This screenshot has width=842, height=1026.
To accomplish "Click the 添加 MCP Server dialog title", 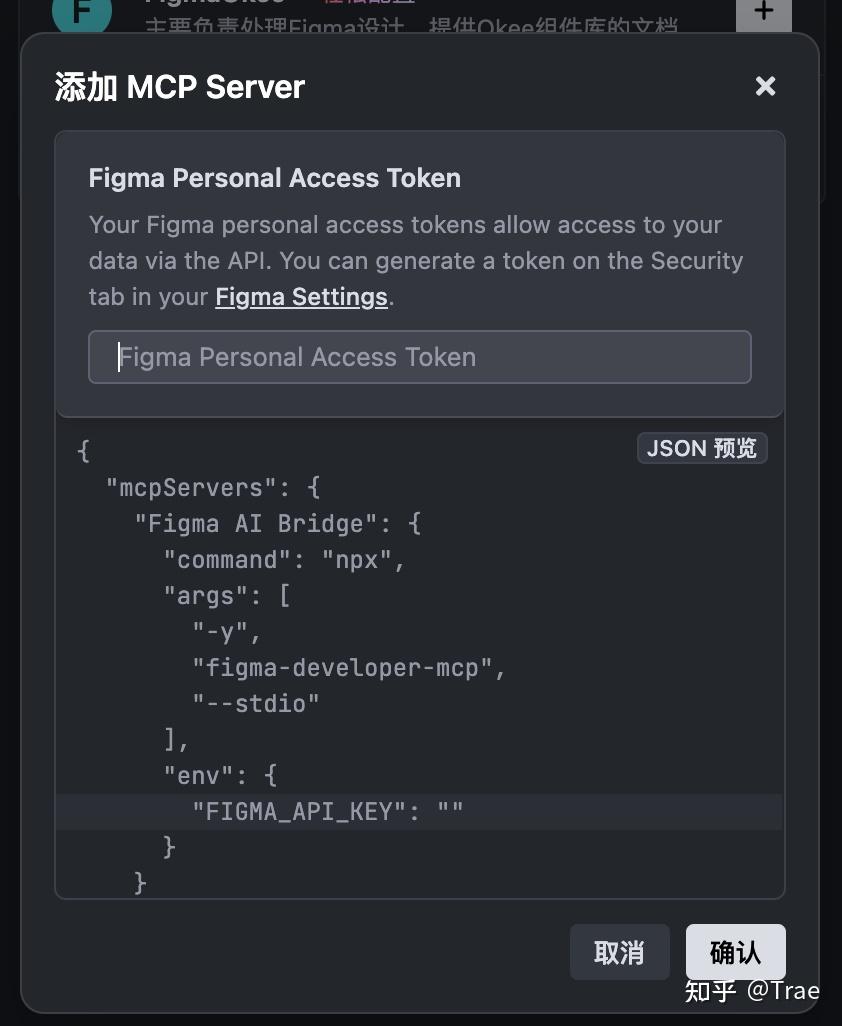I will 179,87.
